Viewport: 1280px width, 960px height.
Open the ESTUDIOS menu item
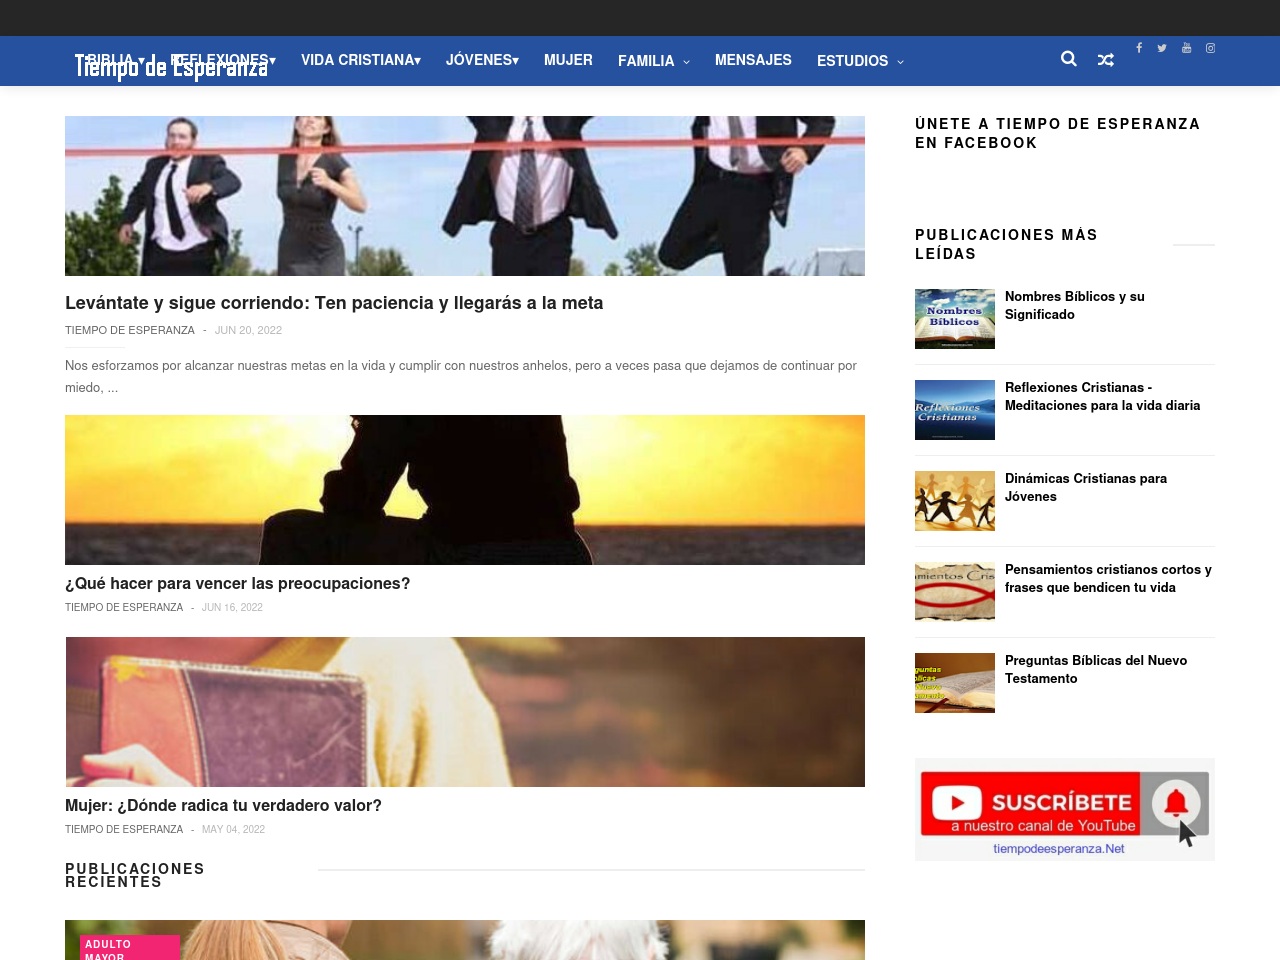click(852, 61)
